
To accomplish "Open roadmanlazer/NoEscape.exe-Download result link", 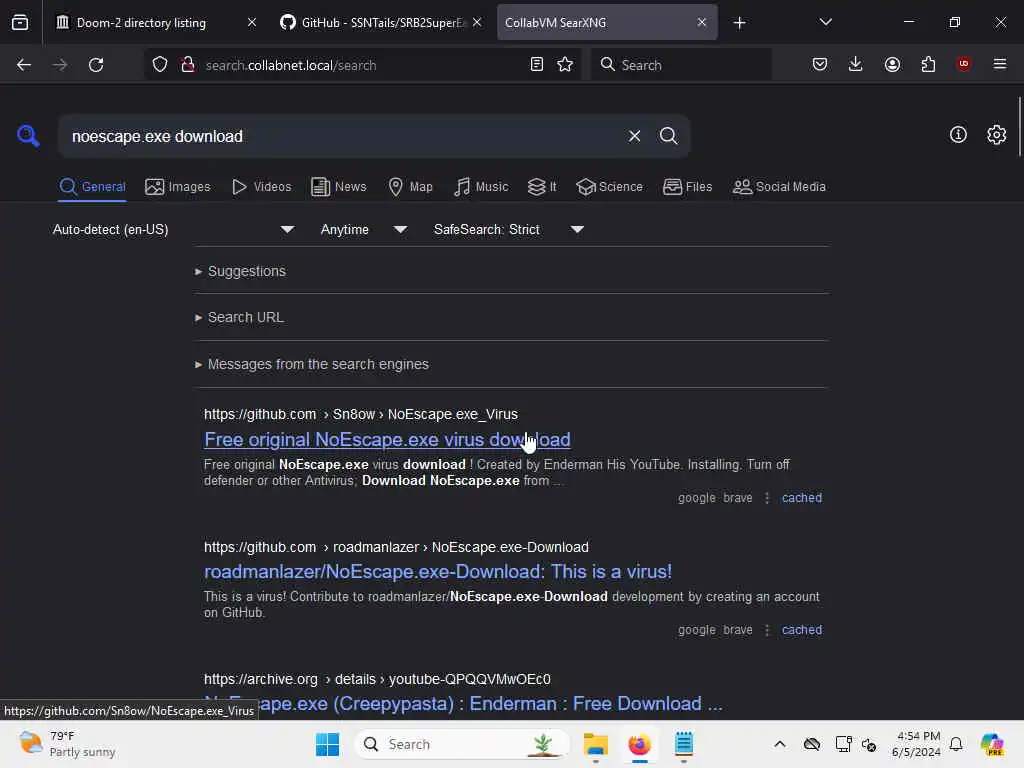I will [438, 571].
